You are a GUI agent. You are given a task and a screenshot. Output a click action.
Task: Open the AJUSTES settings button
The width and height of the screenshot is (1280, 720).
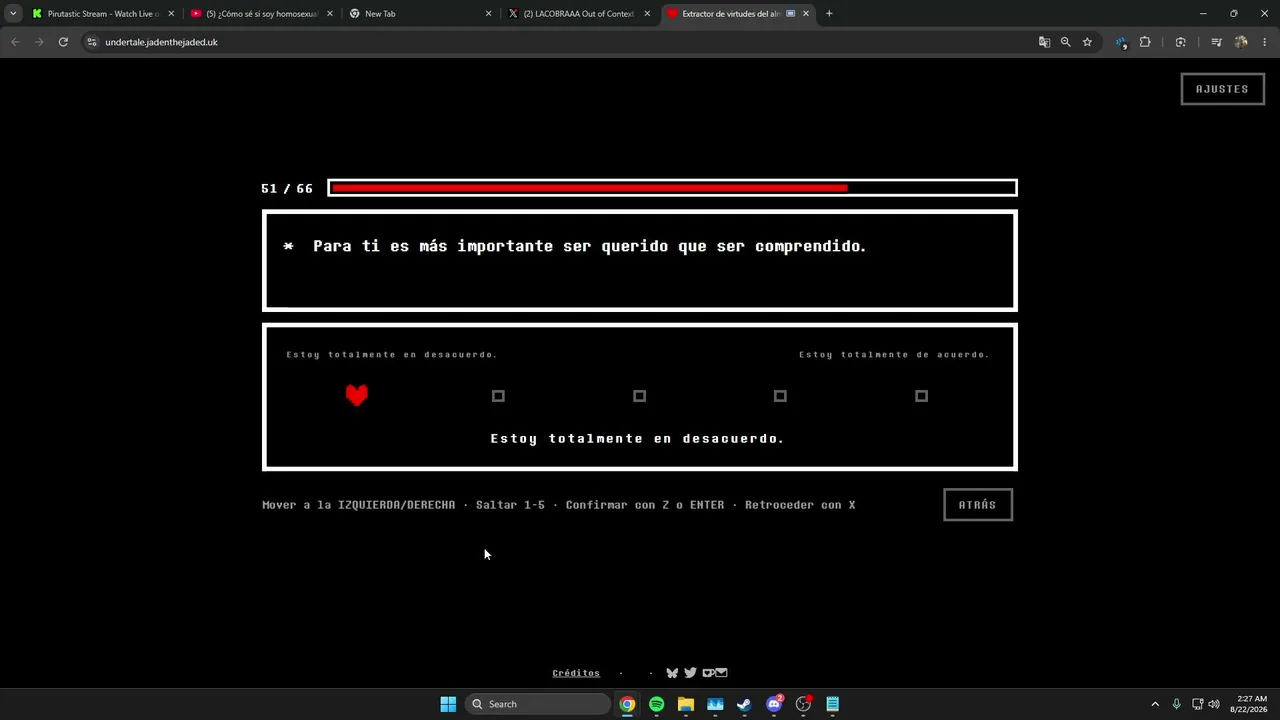point(1222,89)
